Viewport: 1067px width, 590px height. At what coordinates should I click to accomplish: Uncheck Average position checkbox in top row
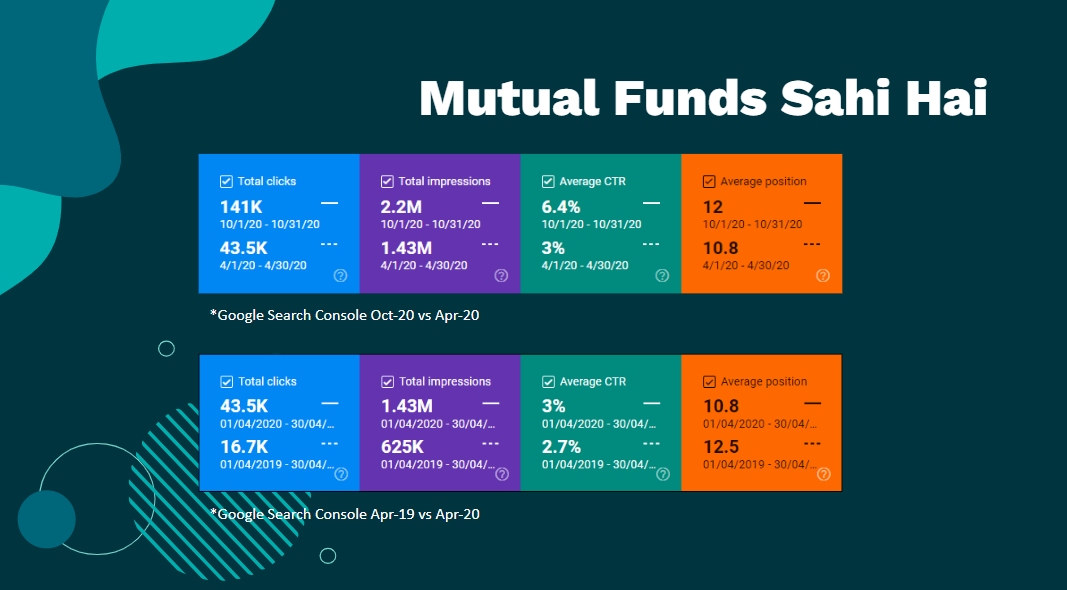tap(708, 181)
